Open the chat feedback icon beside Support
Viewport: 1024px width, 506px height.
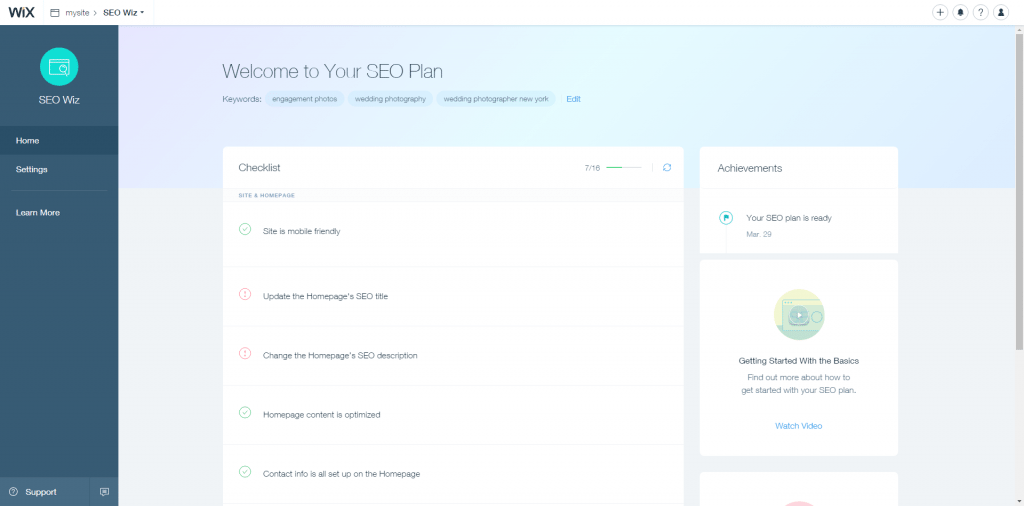click(104, 492)
